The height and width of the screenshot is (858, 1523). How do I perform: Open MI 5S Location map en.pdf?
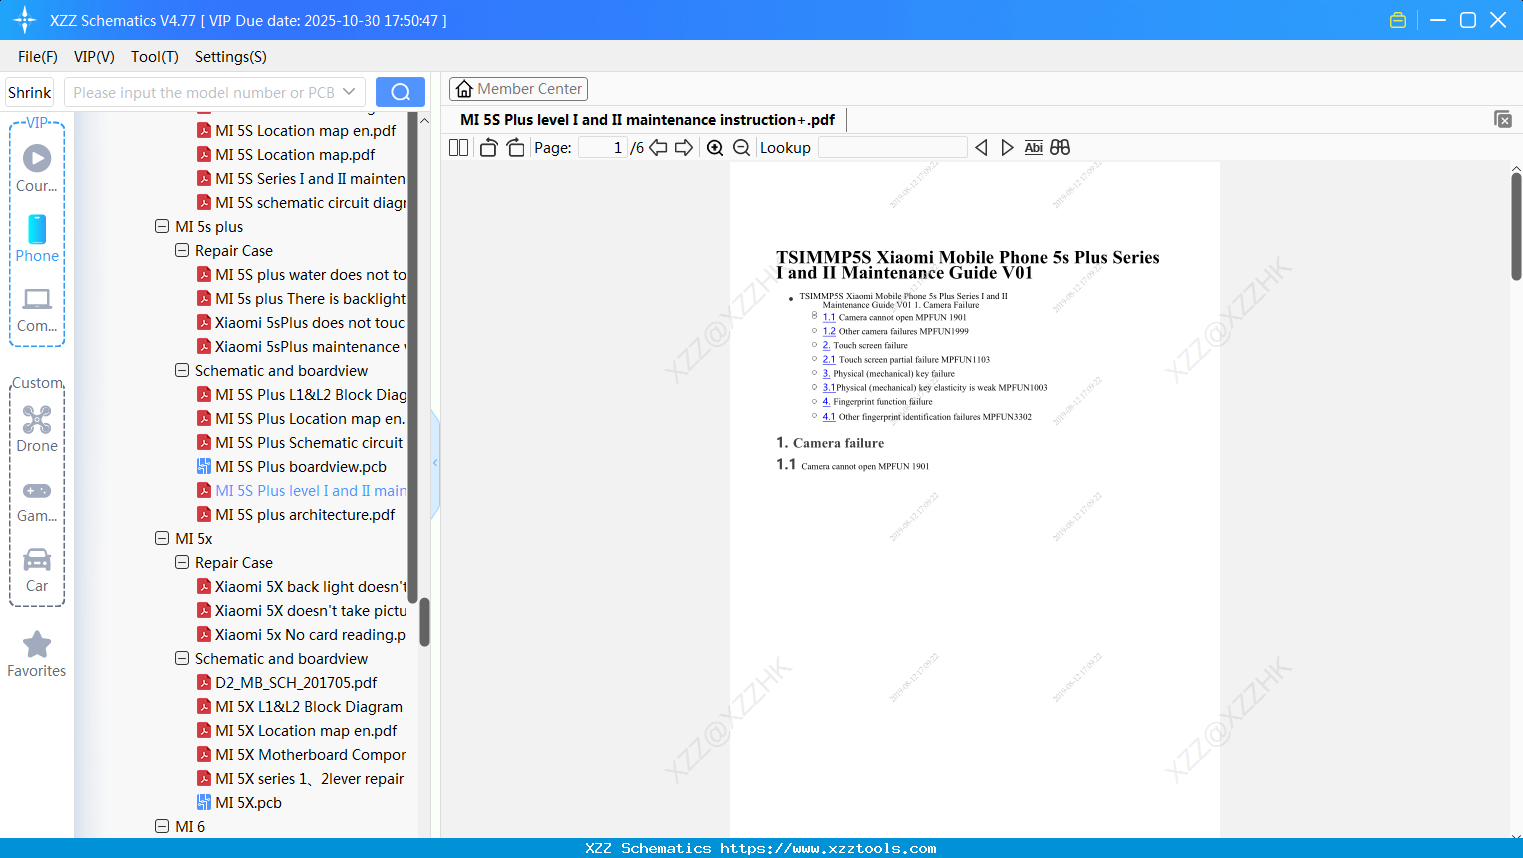click(306, 130)
